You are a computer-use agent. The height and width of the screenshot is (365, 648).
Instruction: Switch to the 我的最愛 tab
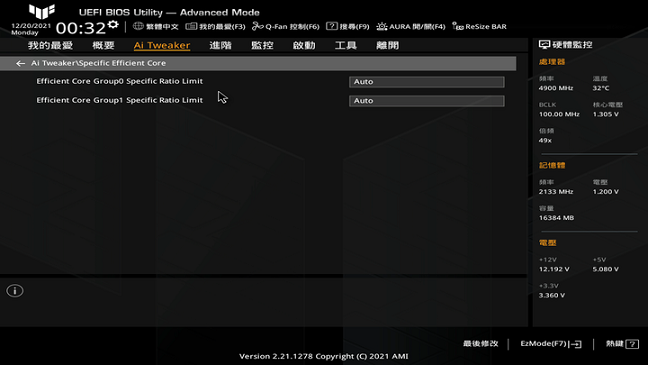[x=50, y=45]
